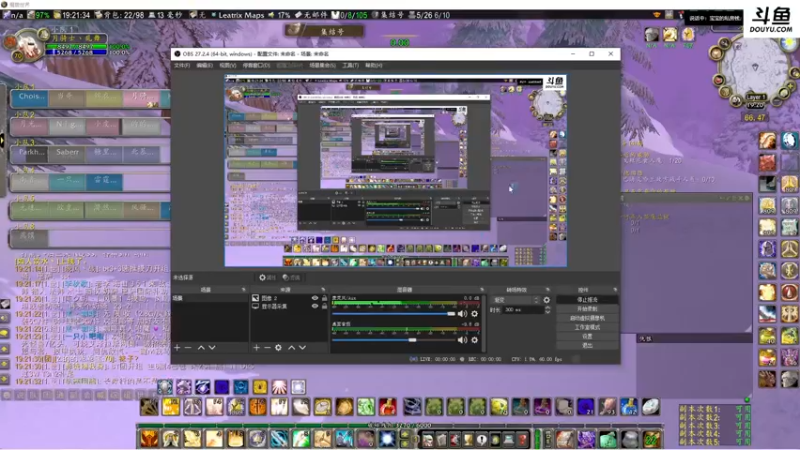
Task: Undock the Controls panel via header icon
Action: coord(615,290)
